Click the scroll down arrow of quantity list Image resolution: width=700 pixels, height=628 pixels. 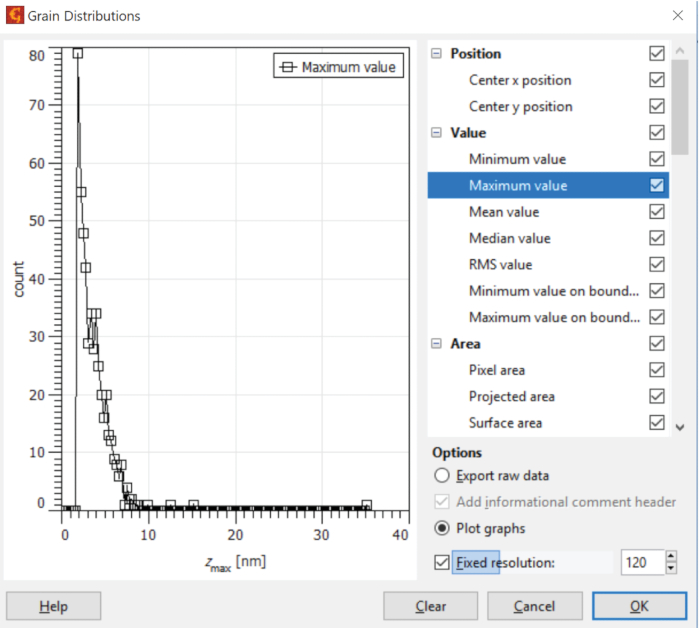pyautogui.click(x=680, y=428)
